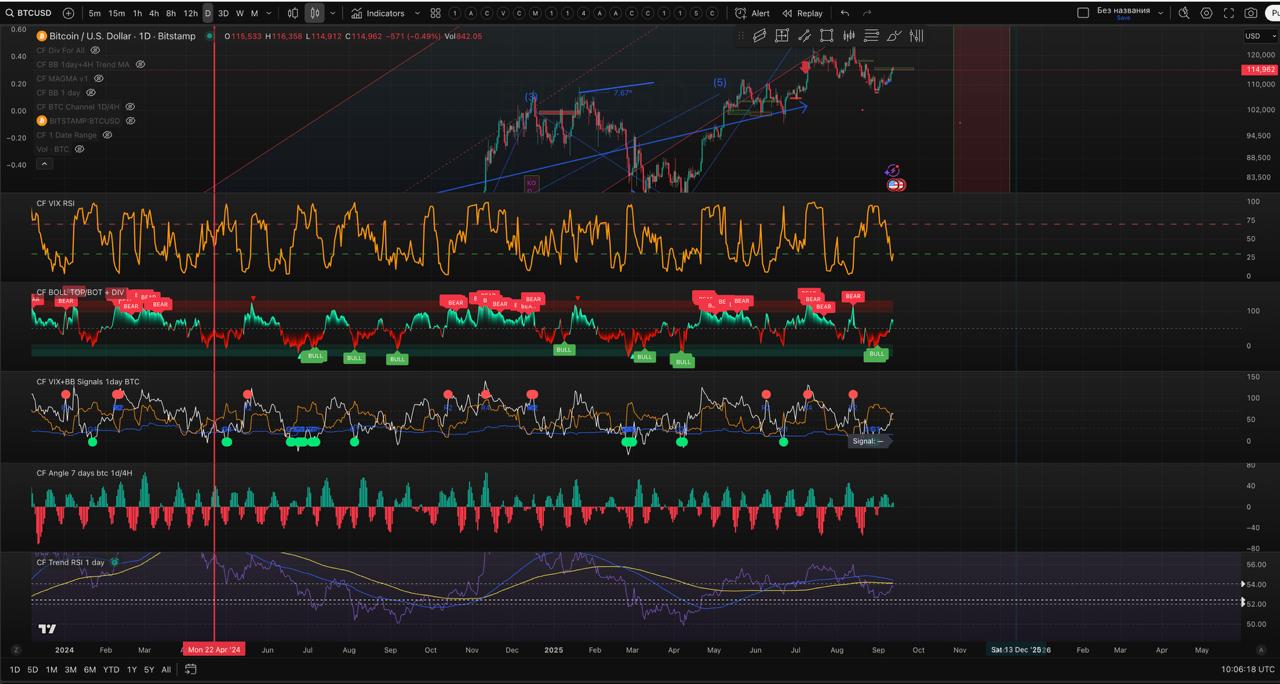Open the indicator templates grid icon
This screenshot has height=684, width=1280.
coord(436,13)
